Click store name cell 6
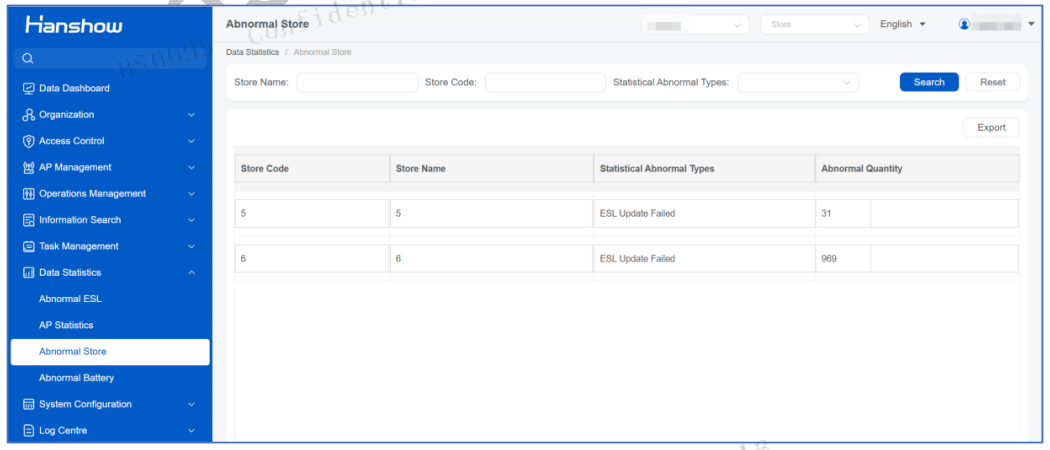Screen dimensions: 1050x450 point(492,258)
